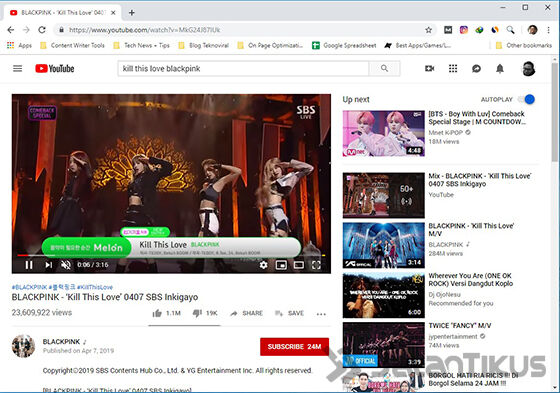This screenshot has width=560, height=393.
Task: Open Blog Teknoviral bookmark folder
Action: click(x=203, y=45)
